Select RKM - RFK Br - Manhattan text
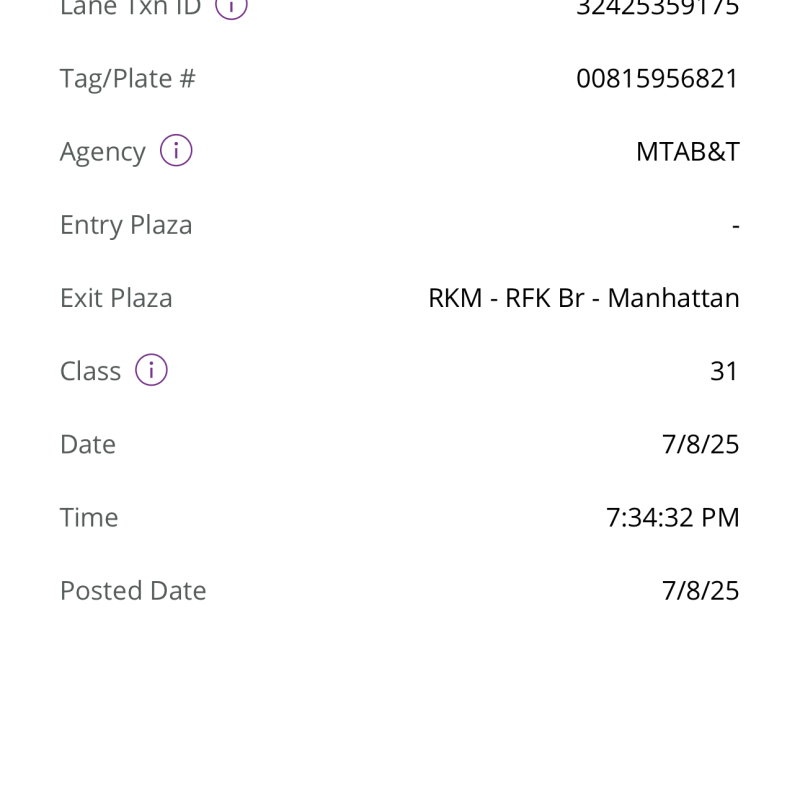Image resolution: width=800 pixels, height=800 pixels. point(583,298)
